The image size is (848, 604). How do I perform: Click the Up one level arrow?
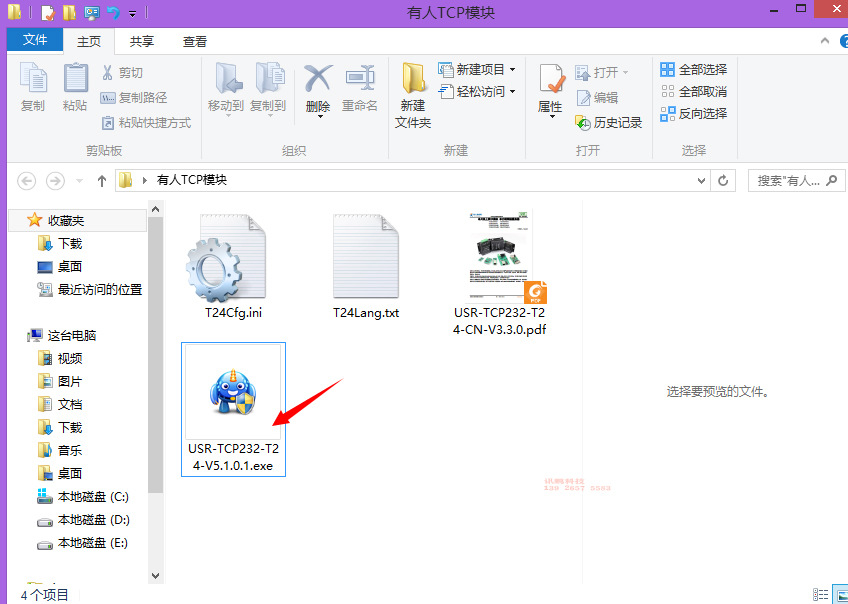coord(102,181)
